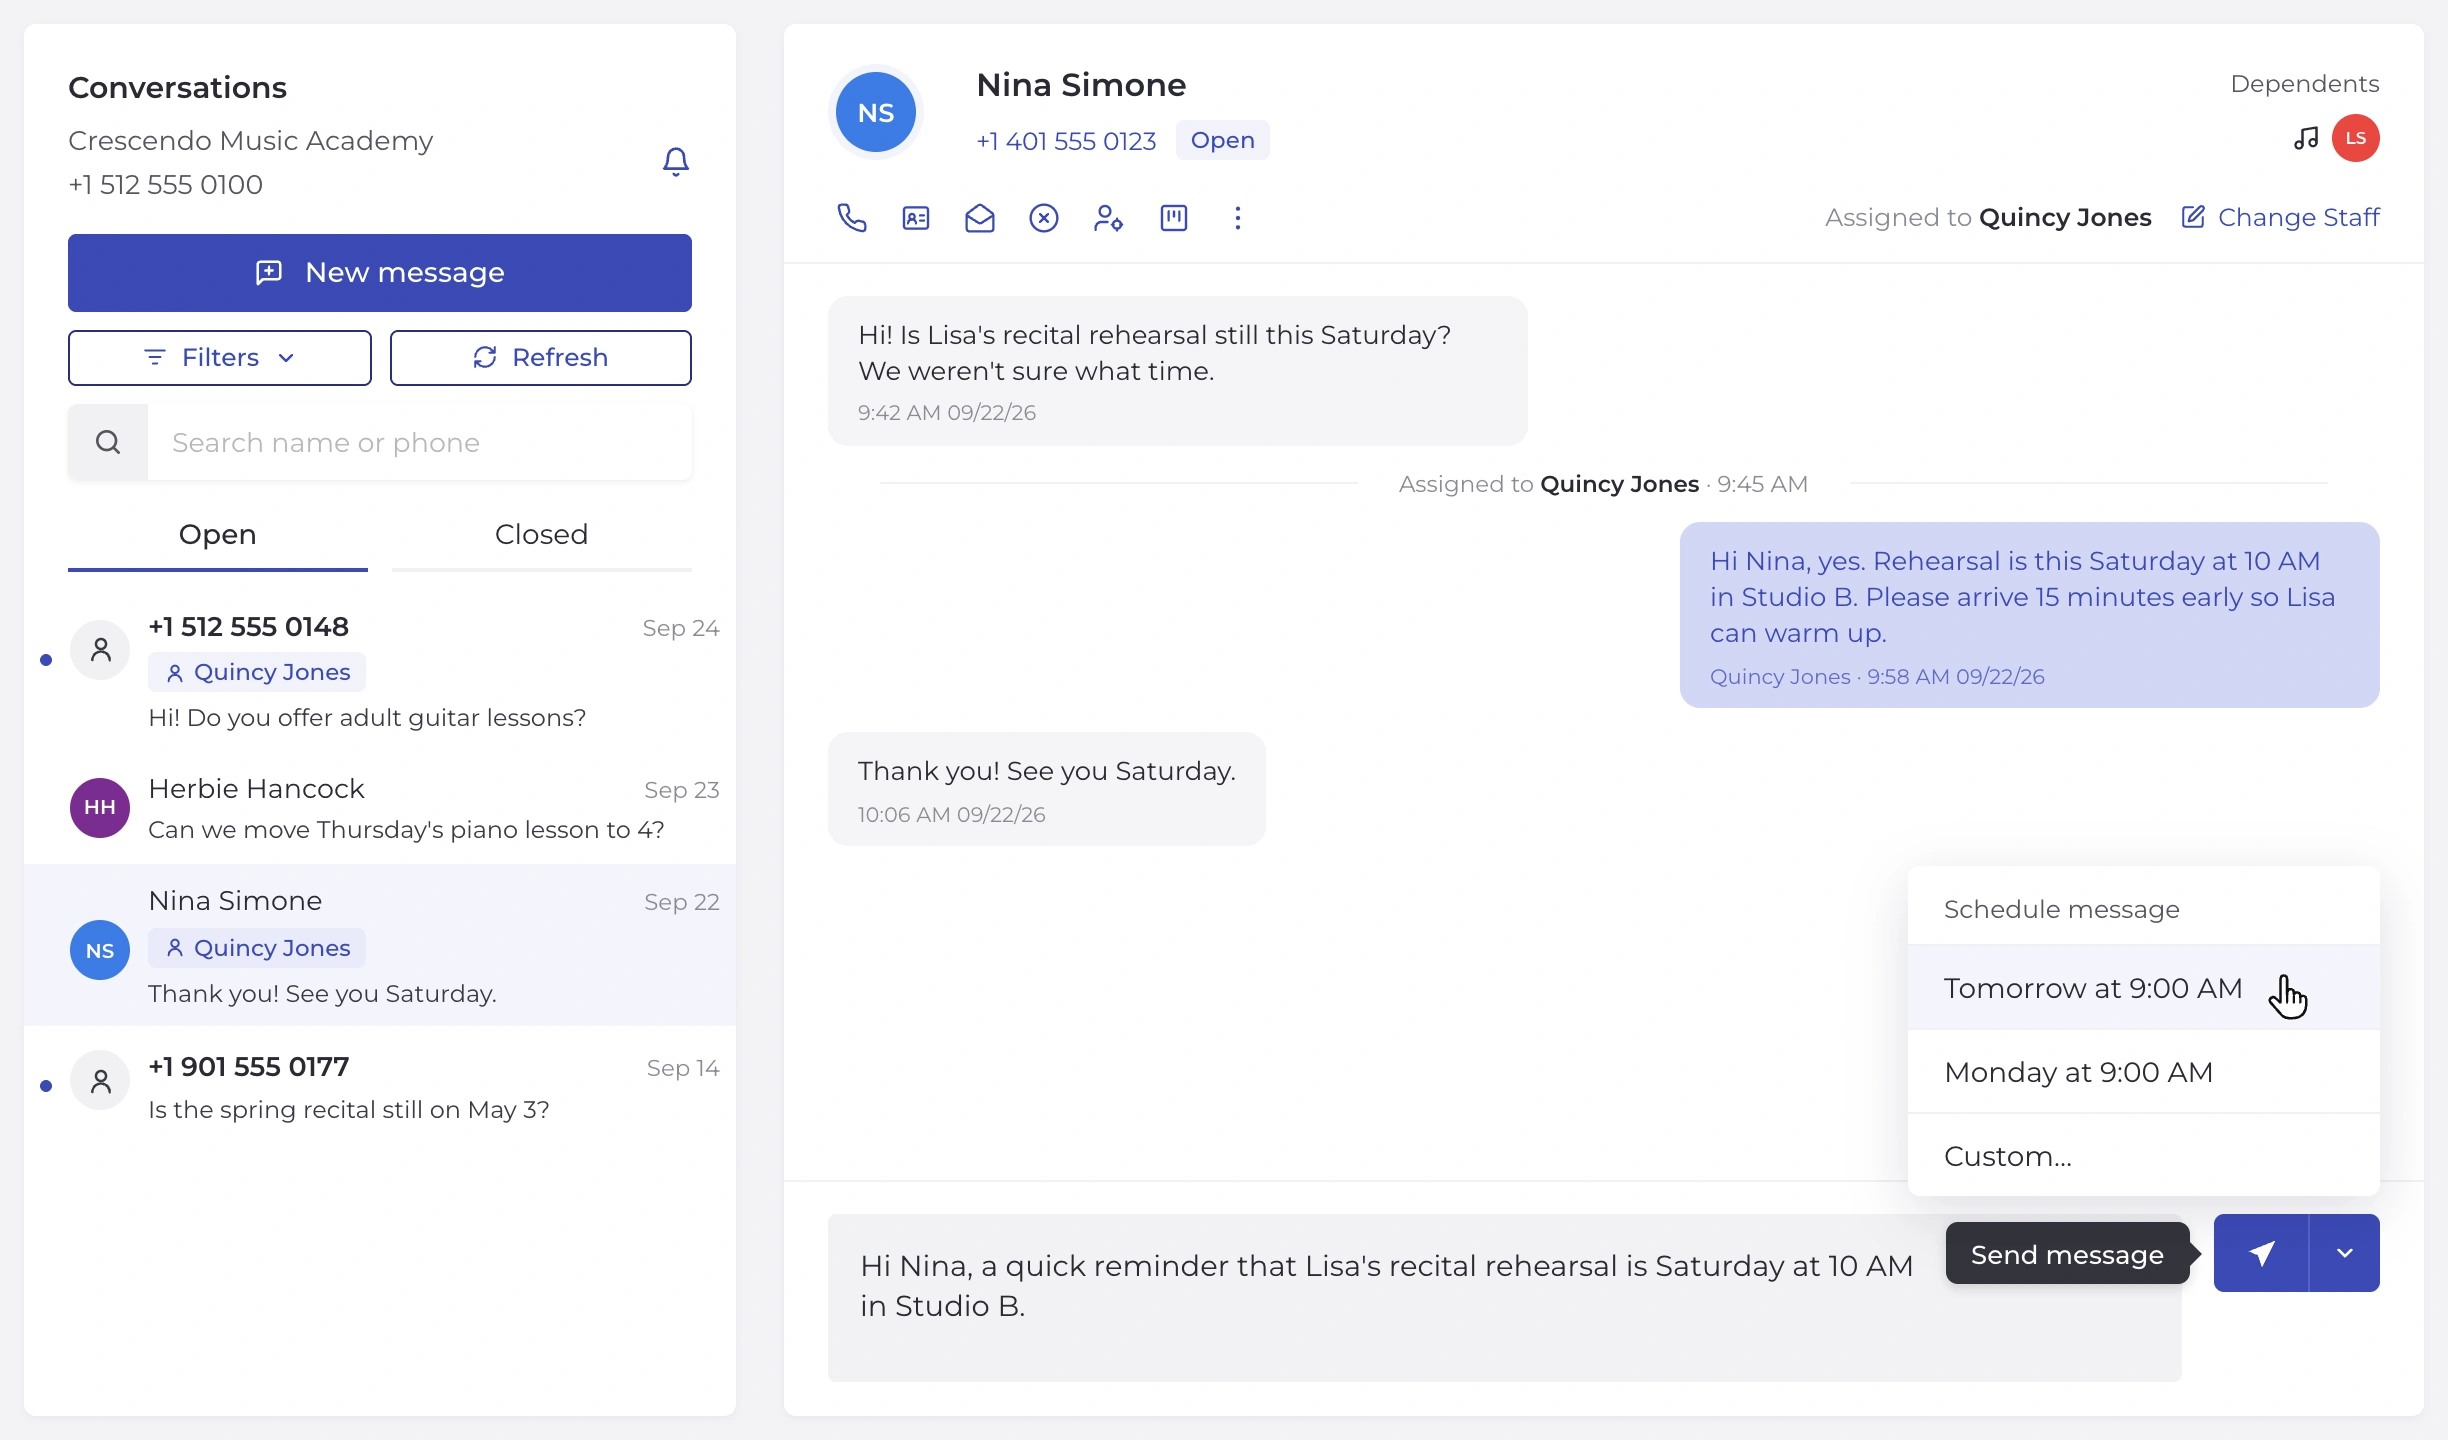Click phone number +1 401 555 0123 link
Image resolution: width=2448 pixels, height=1440 pixels.
click(1066, 141)
